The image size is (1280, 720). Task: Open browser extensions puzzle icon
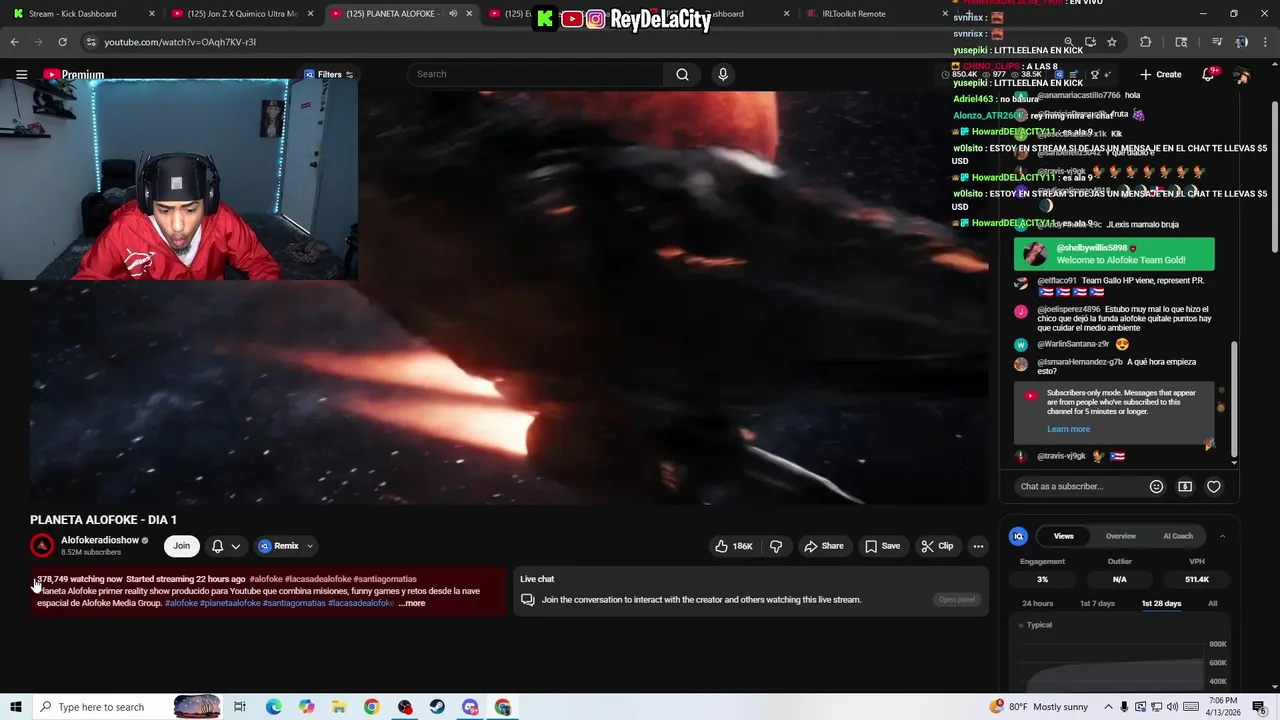pos(1146,42)
